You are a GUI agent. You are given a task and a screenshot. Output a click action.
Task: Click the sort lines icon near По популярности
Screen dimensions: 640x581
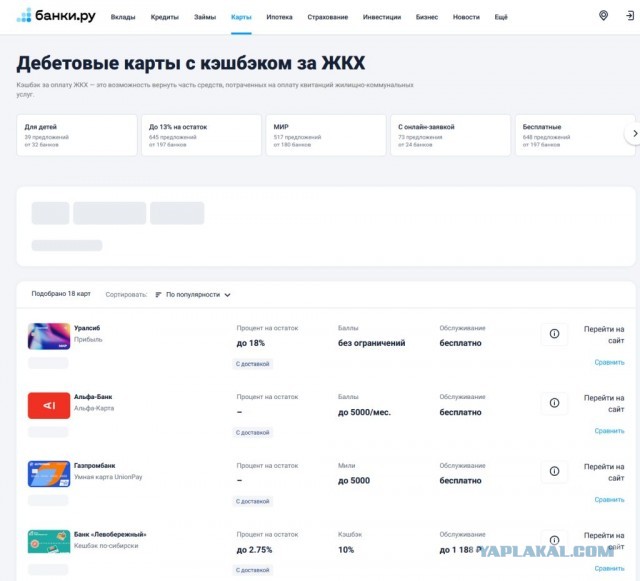pyautogui.click(x=158, y=294)
